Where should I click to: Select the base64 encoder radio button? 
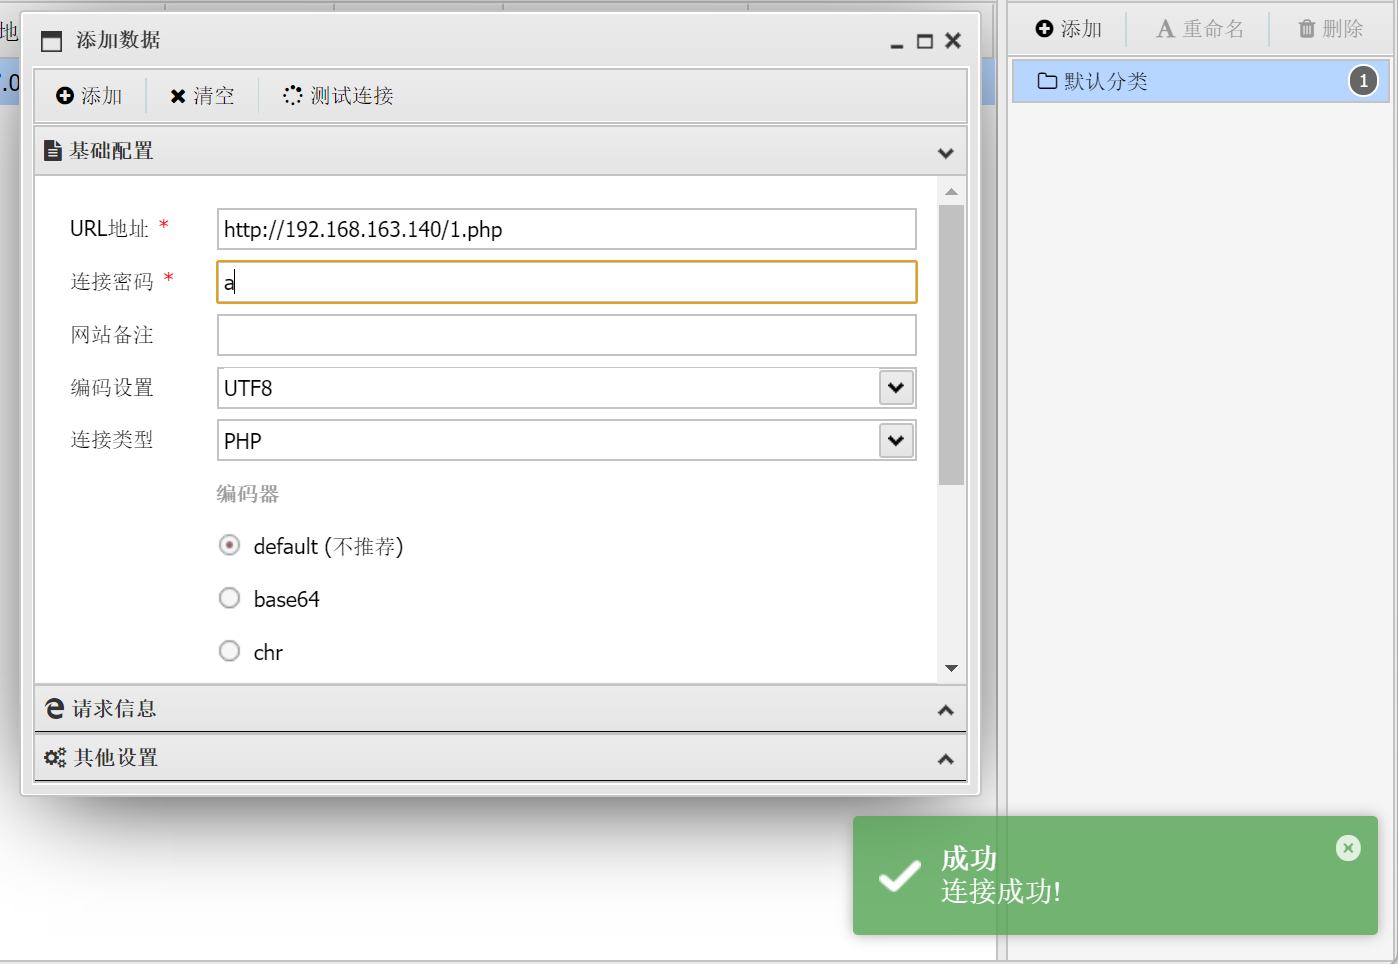(230, 598)
